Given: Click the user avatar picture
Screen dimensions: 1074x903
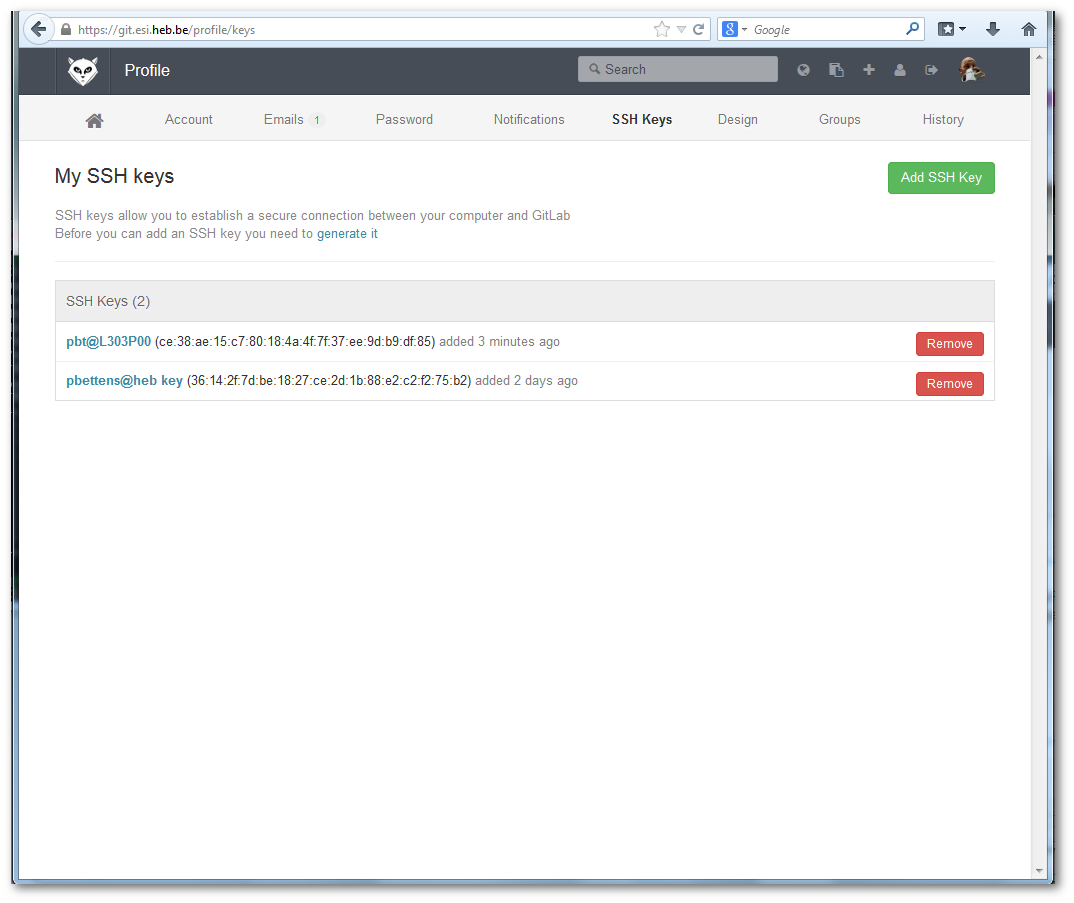Looking at the screenshot, I should pyautogui.click(x=971, y=70).
